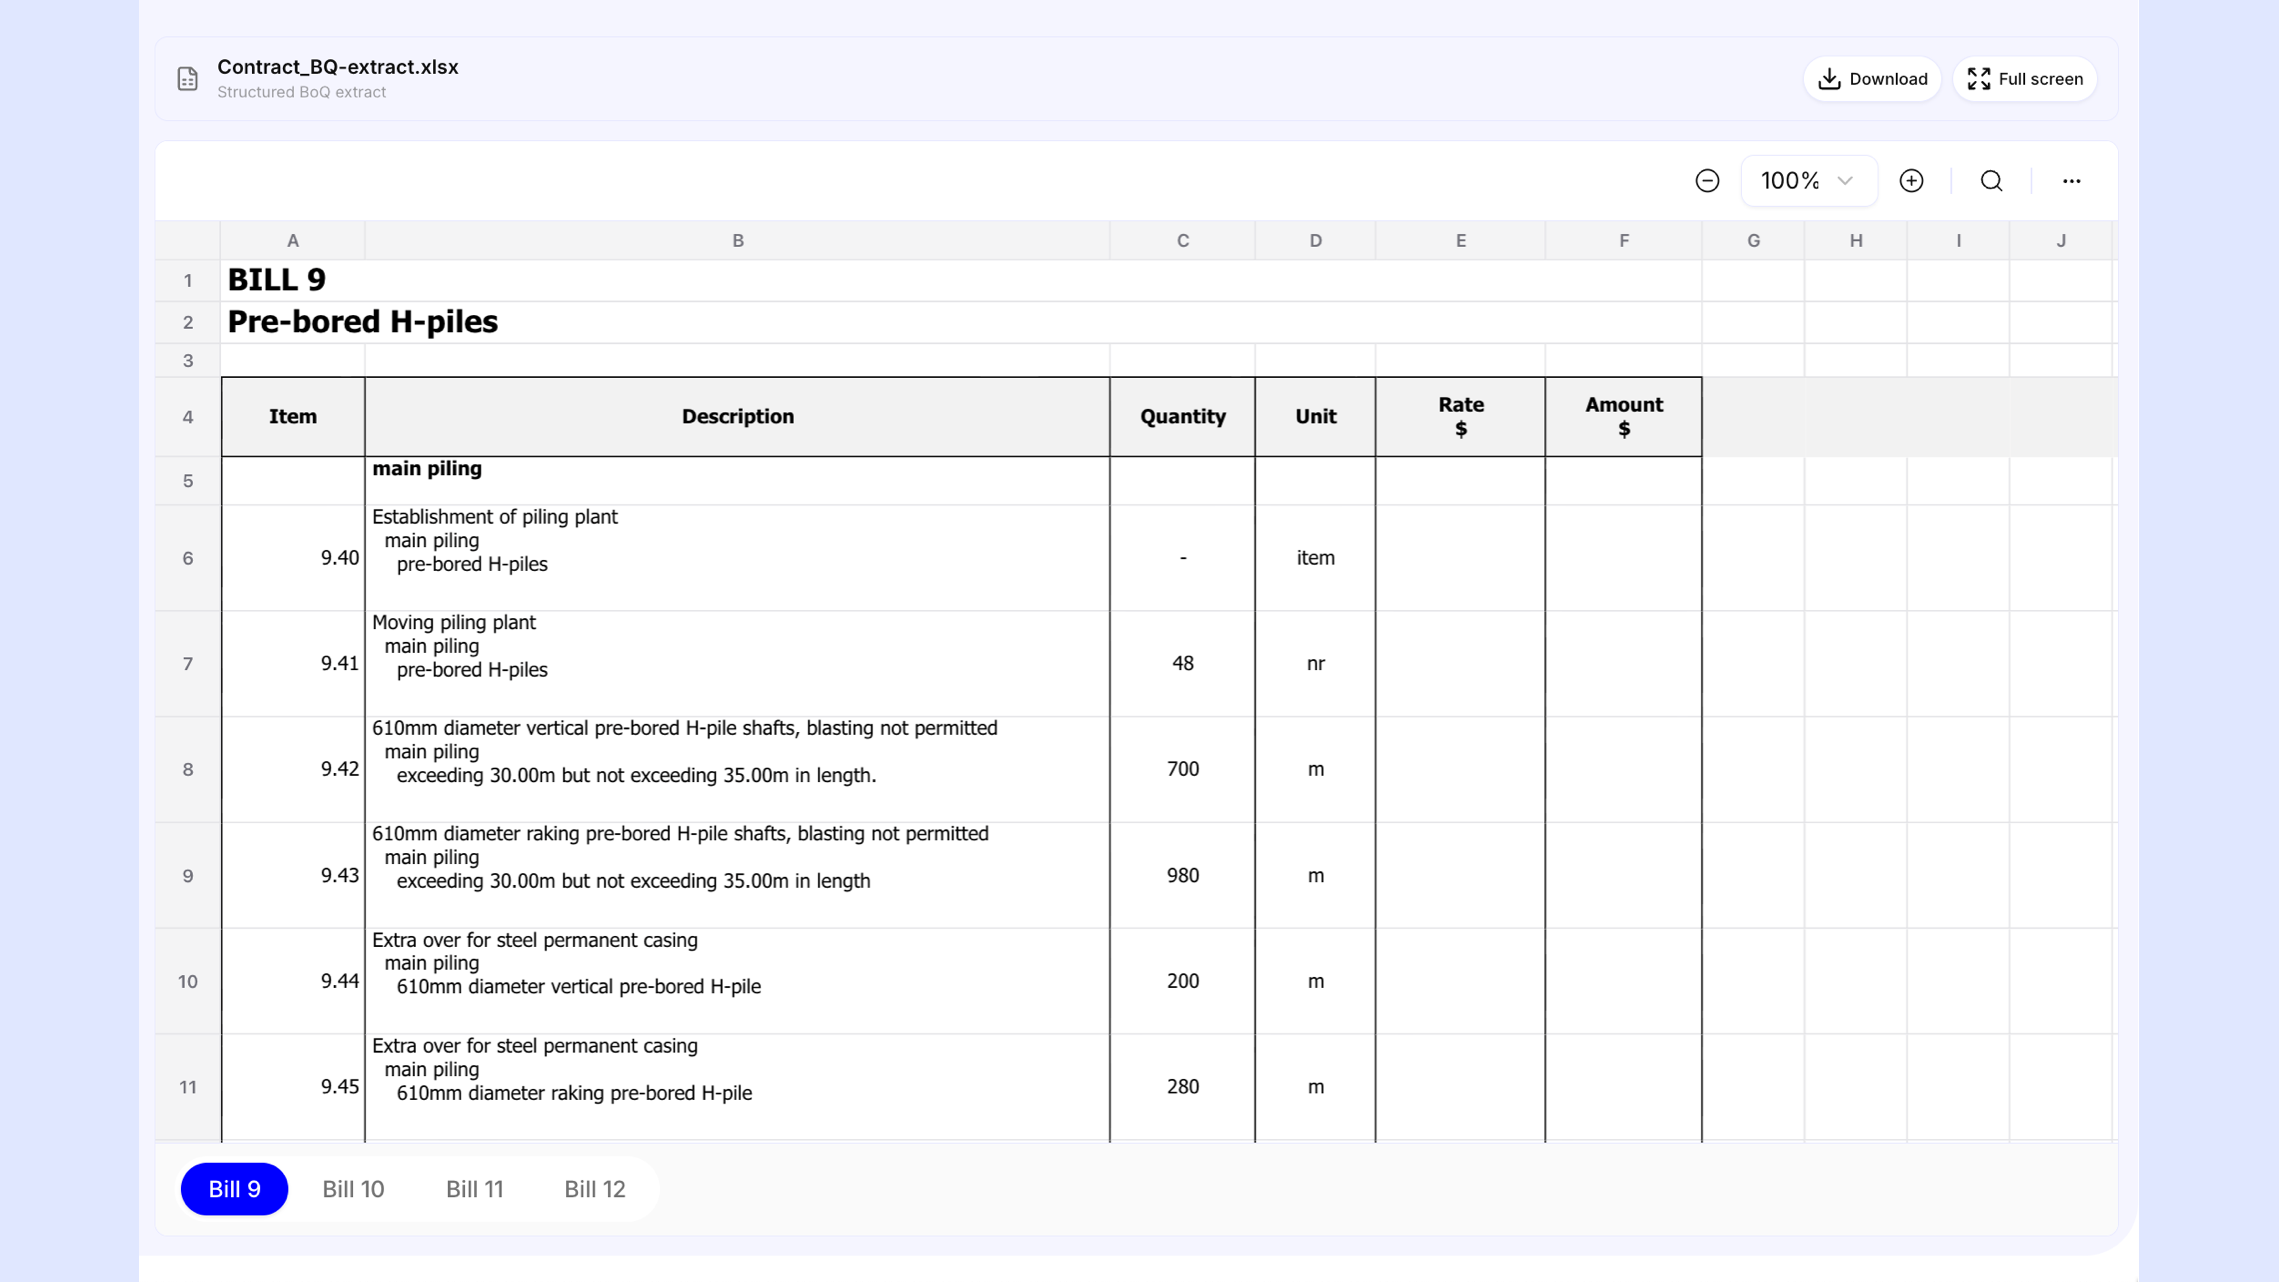Click item number 9.44 cell
This screenshot has height=1282, width=2279.
[293, 982]
